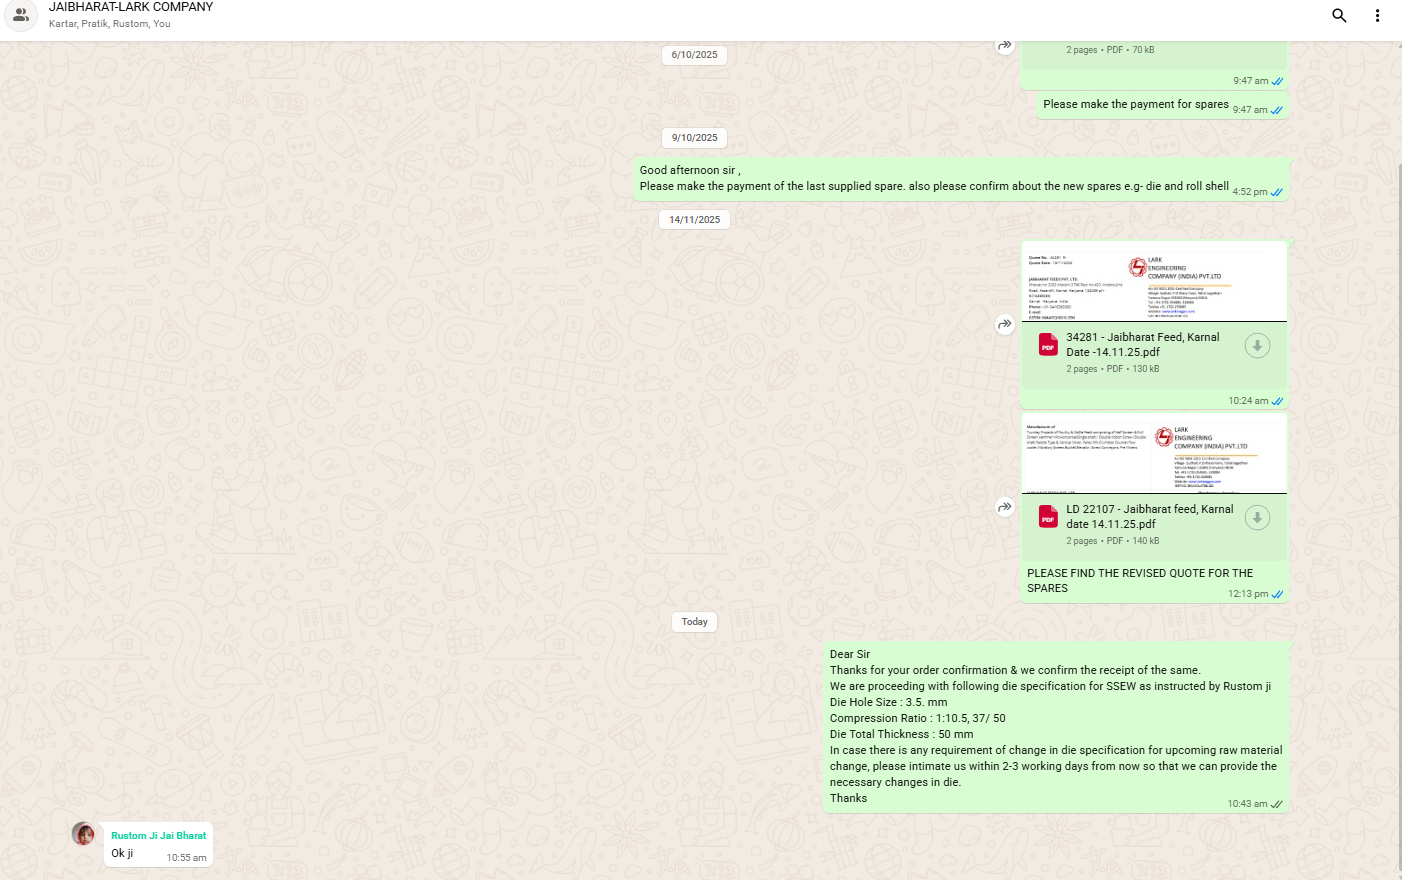This screenshot has width=1402, height=880.
Task: Open Rustom Ji's profile picture
Action: tap(84, 834)
